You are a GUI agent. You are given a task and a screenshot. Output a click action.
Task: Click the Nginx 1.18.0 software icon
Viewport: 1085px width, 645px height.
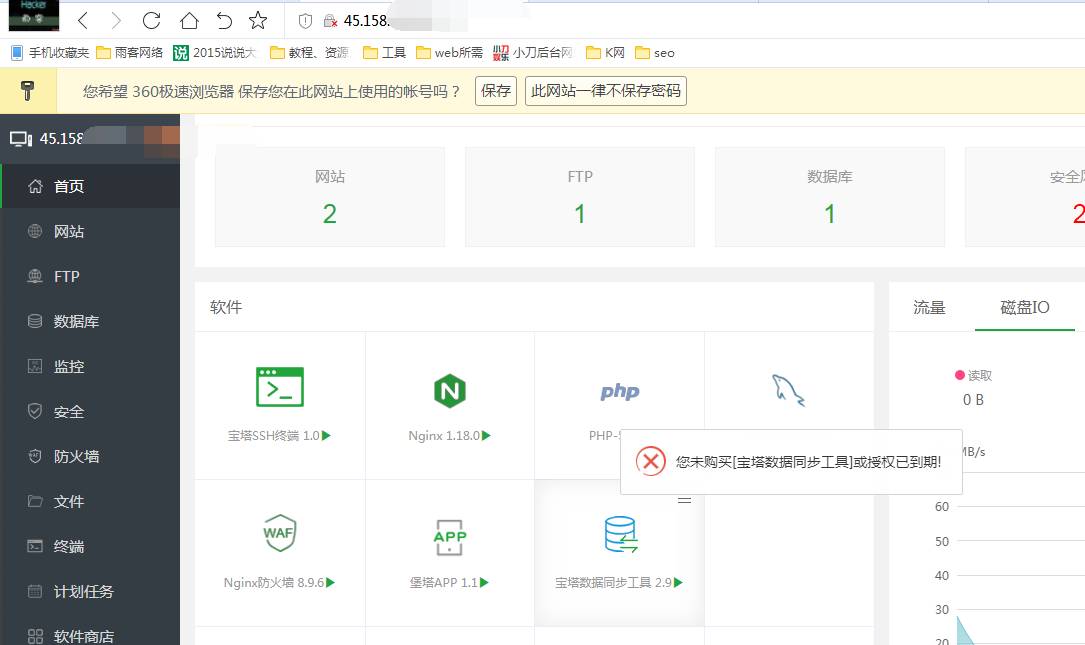tap(450, 390)
